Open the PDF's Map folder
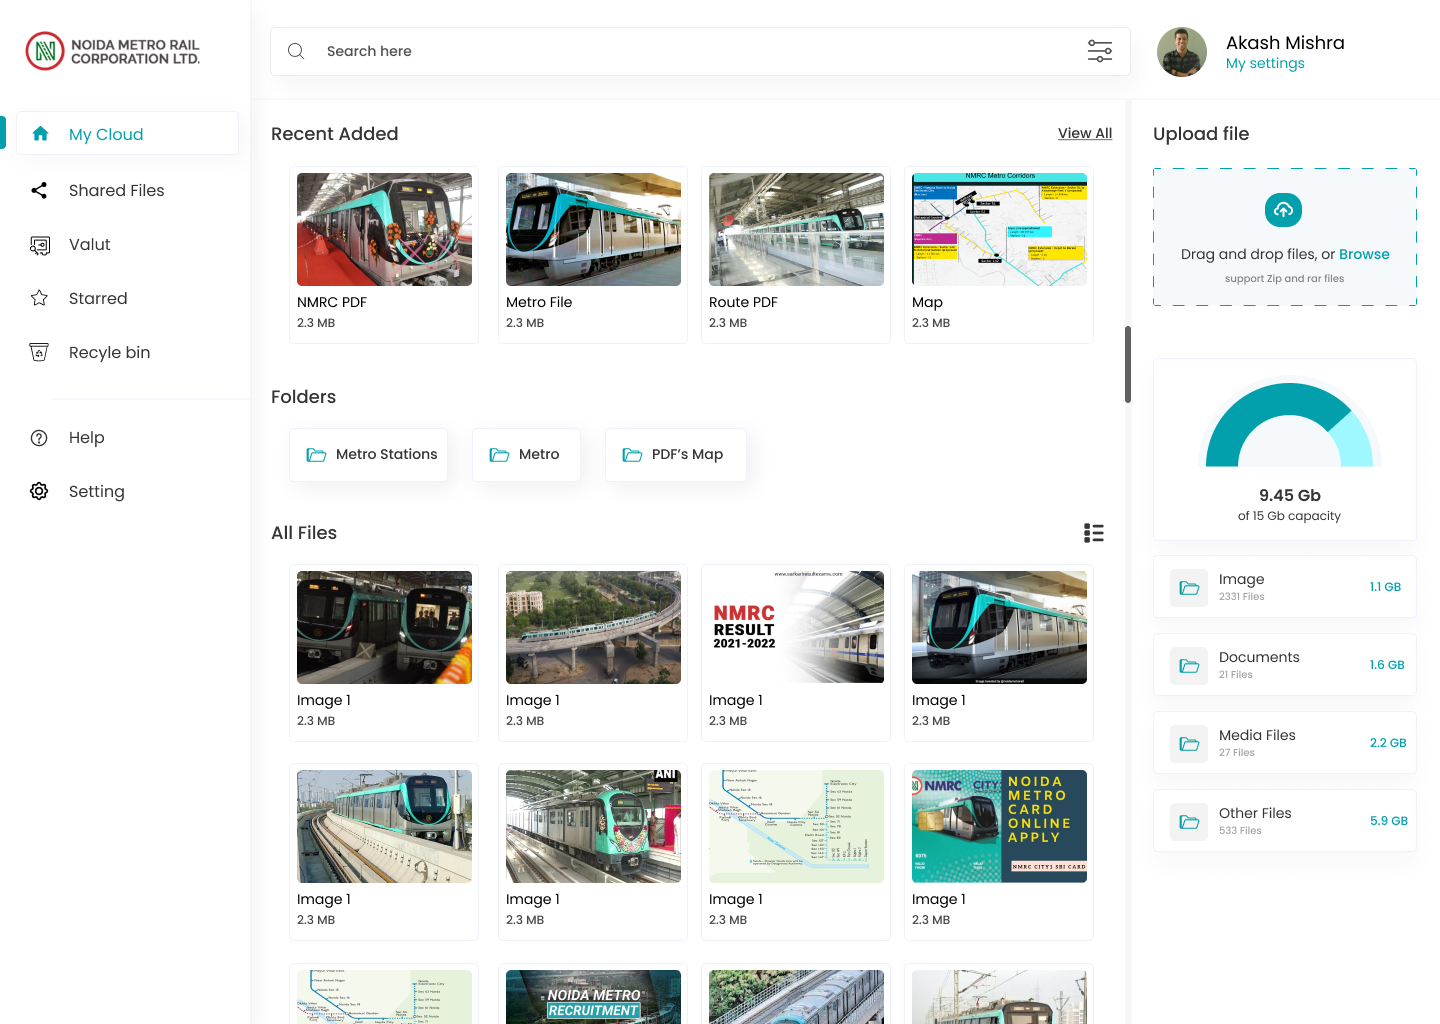The image size is (1440, 1024). 675,455
